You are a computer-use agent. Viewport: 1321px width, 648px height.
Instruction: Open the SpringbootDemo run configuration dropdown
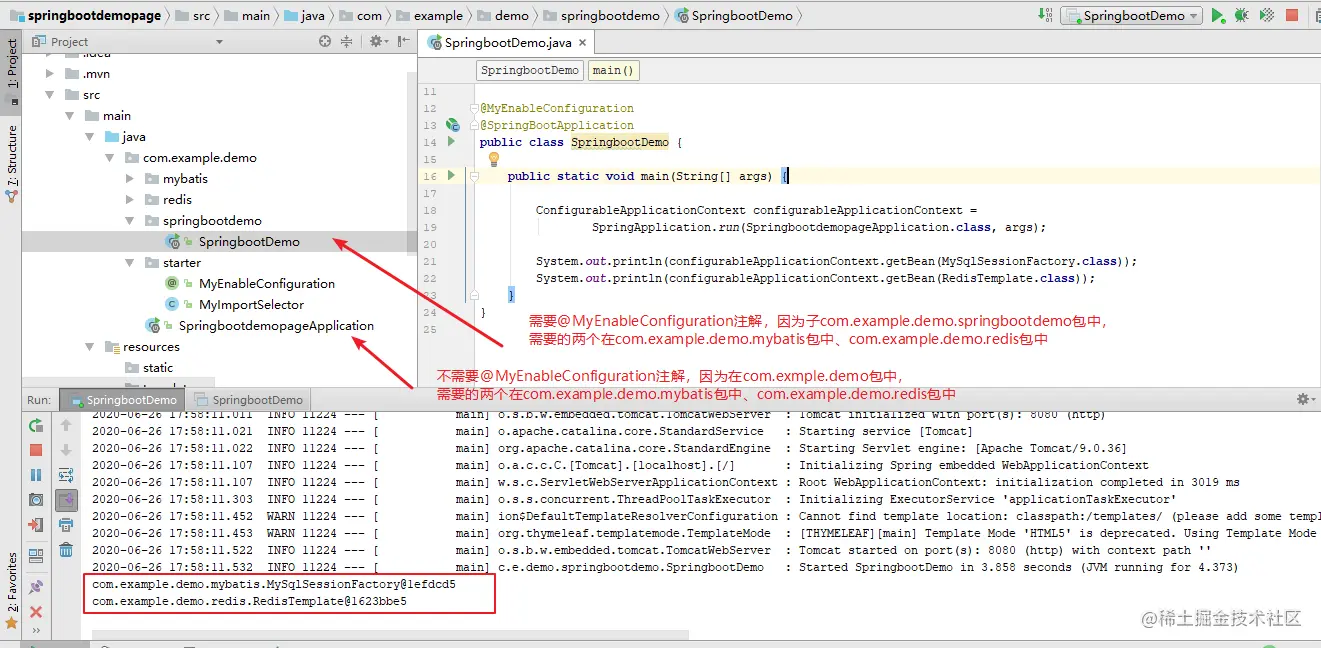click(1129, 15)
